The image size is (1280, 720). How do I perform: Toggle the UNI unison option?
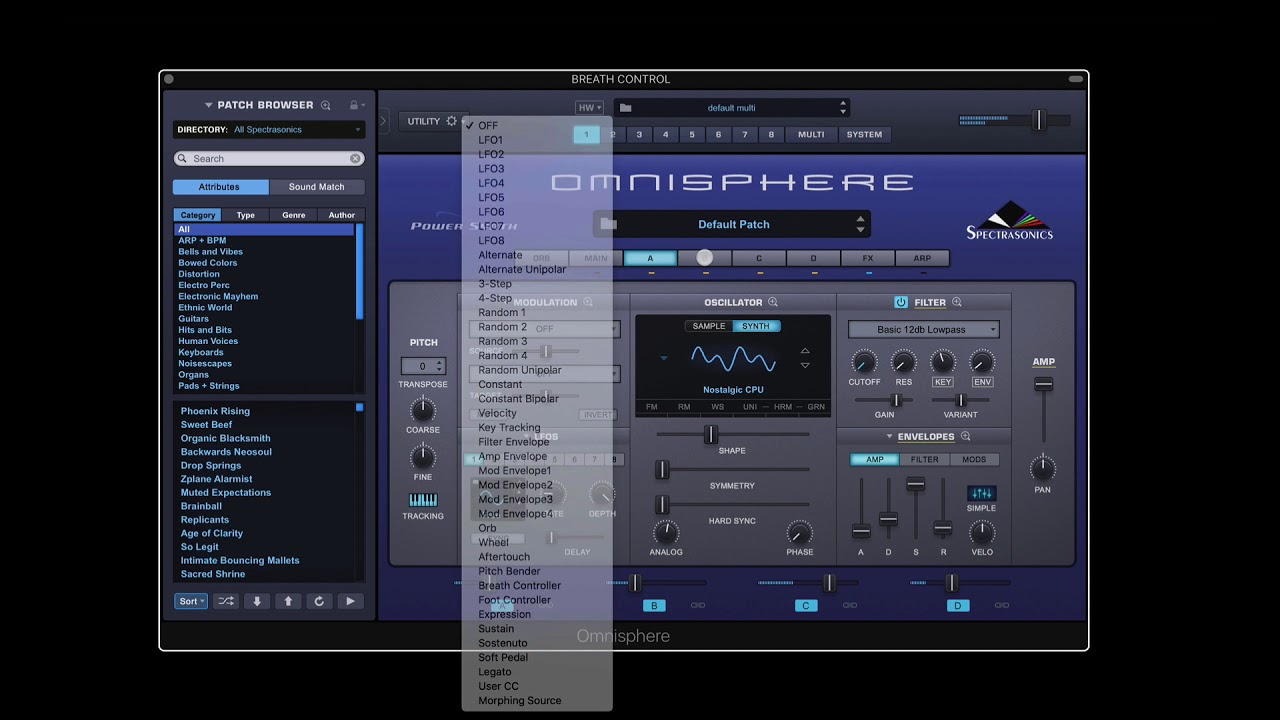(x=750, y=407)
